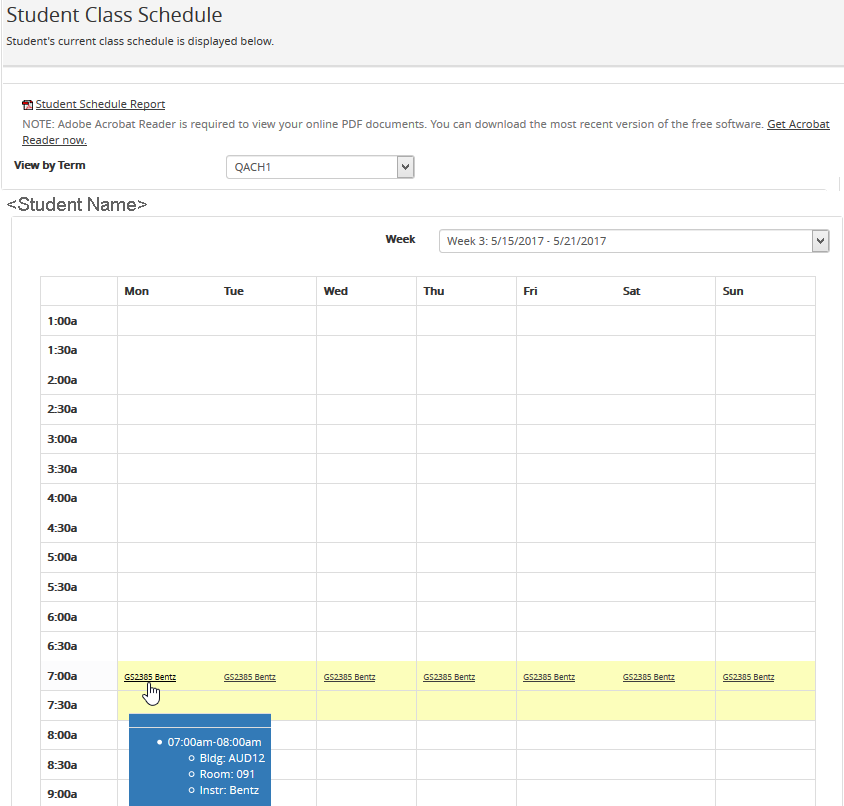844x806 pixels.
Task: Open Tuesday's GS2385 Bentz class link
Action: coord(249,676)
